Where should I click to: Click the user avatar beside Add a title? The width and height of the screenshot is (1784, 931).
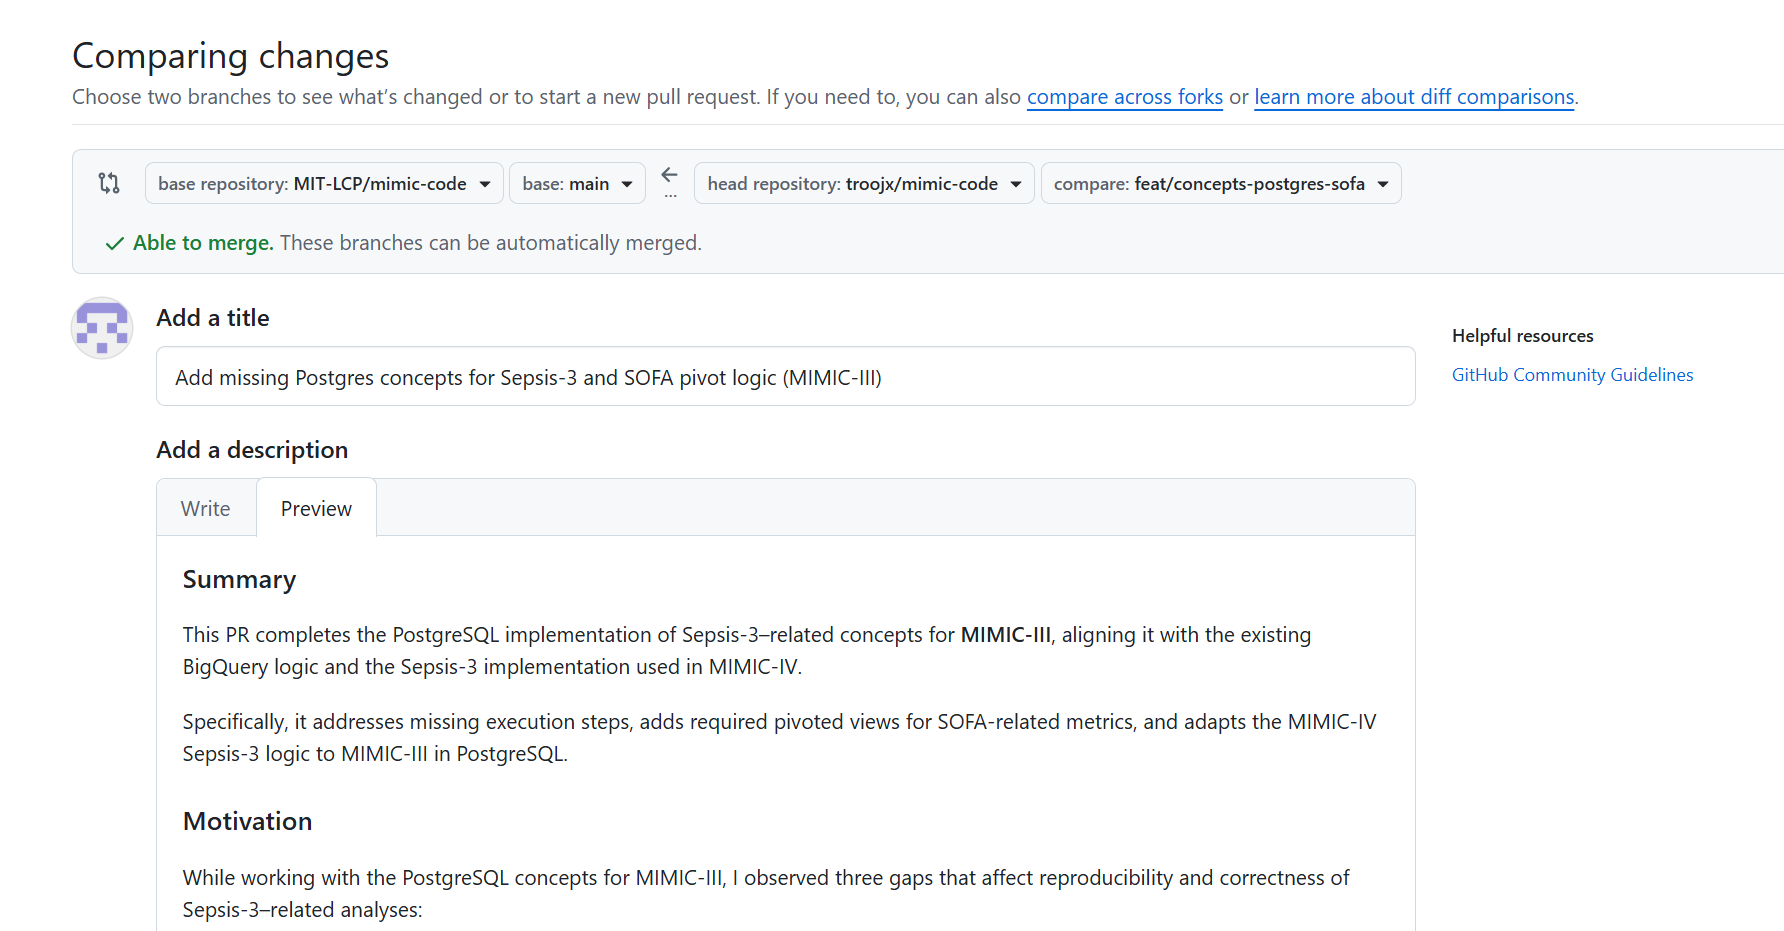coord(102,327)
